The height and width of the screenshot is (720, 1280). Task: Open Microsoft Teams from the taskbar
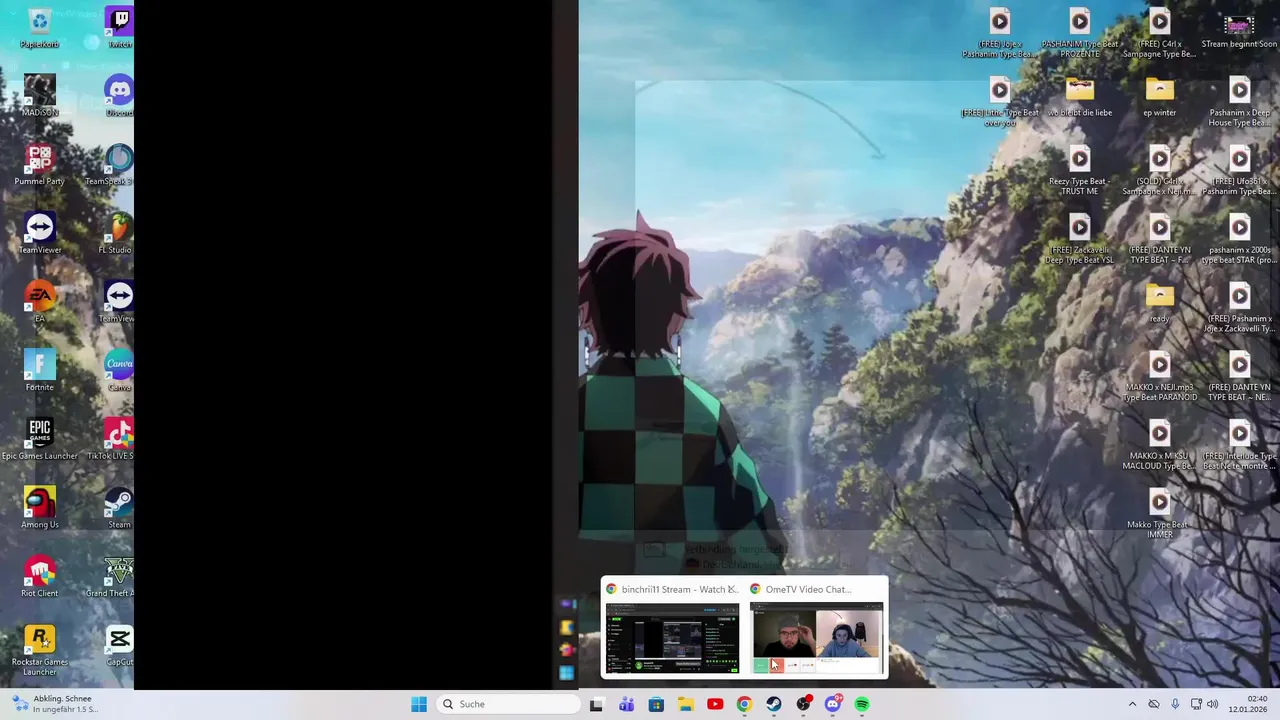click(x=626, y=704)
